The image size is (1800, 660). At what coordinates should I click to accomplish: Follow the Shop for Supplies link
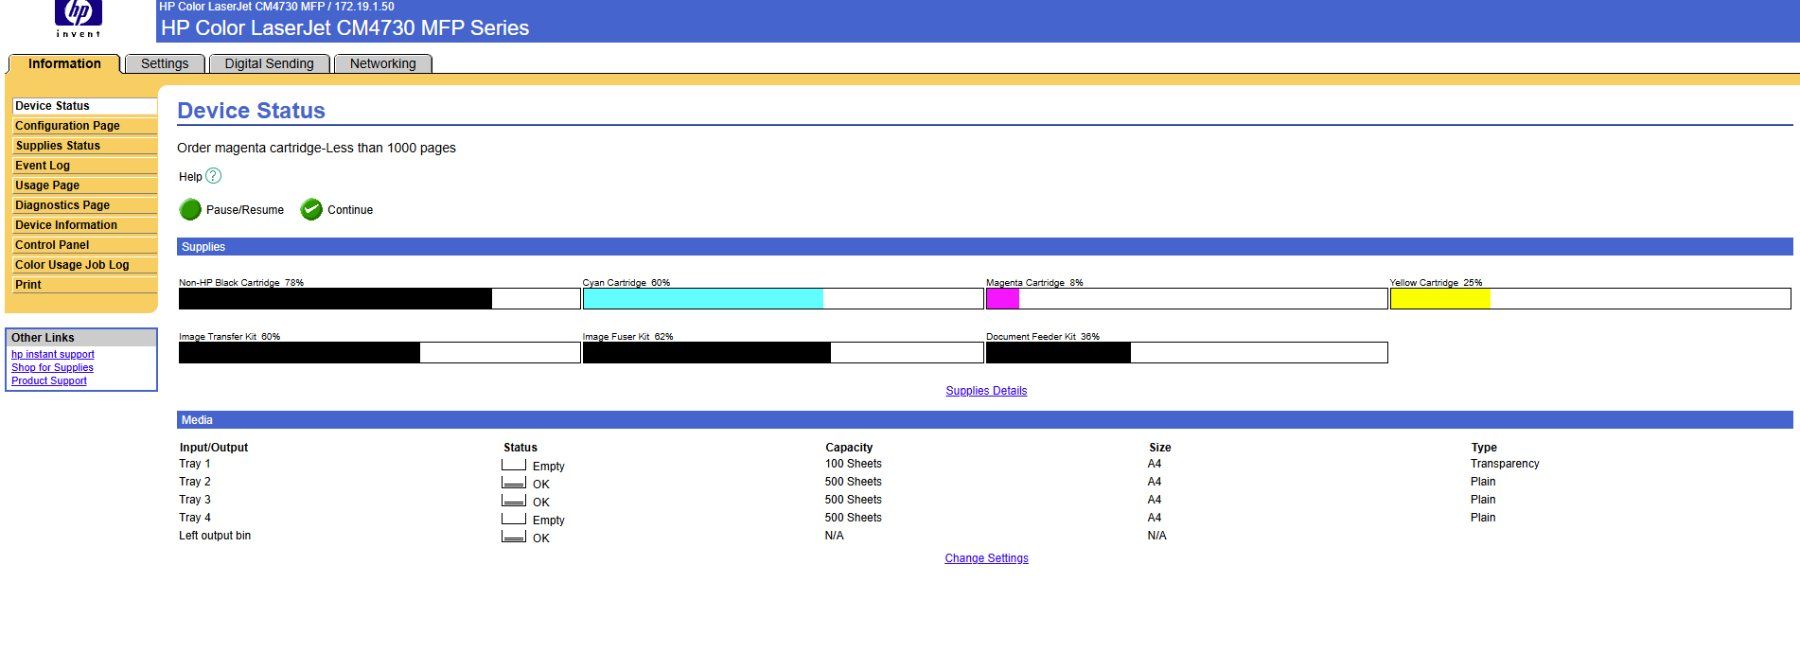pyautogui.click(x=52, y=367)
